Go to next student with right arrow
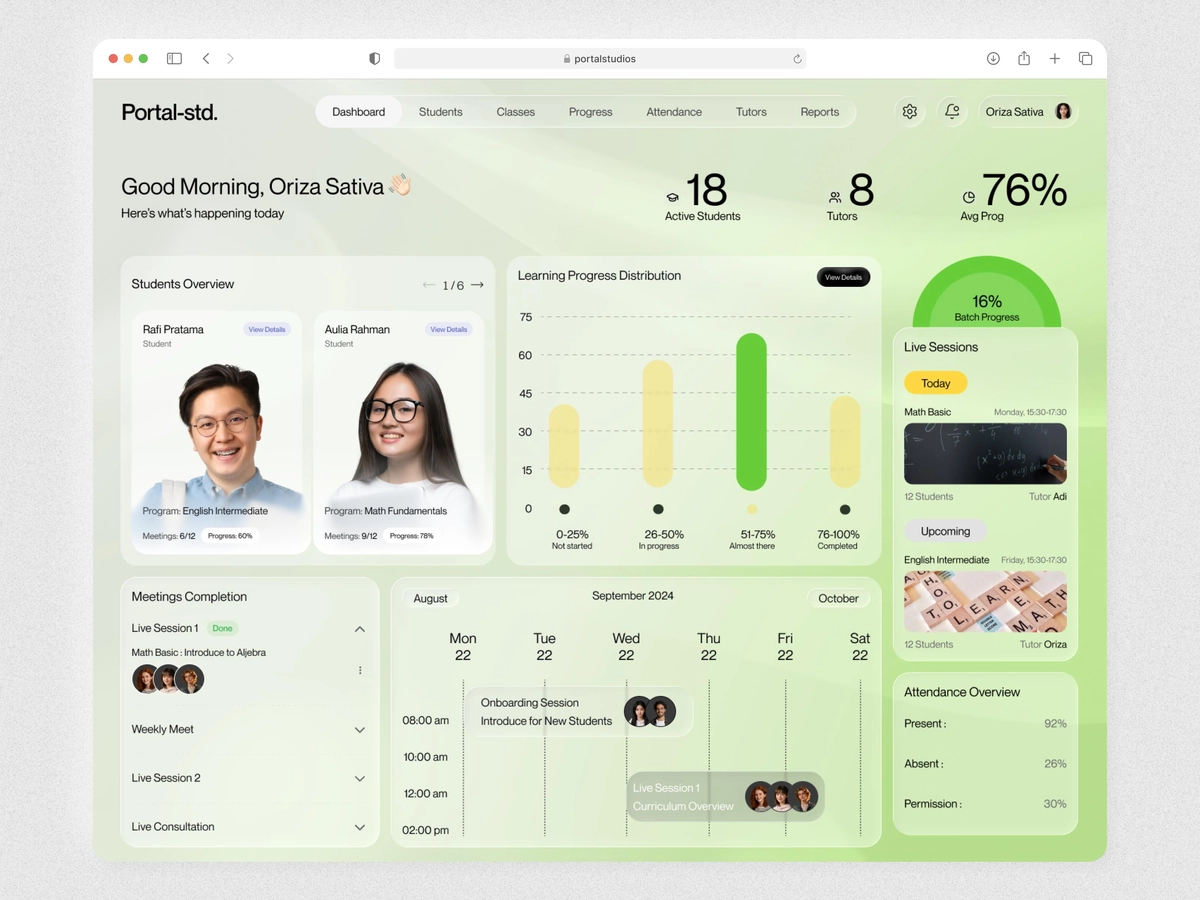 pyautogui.click(x=477, y=285)
